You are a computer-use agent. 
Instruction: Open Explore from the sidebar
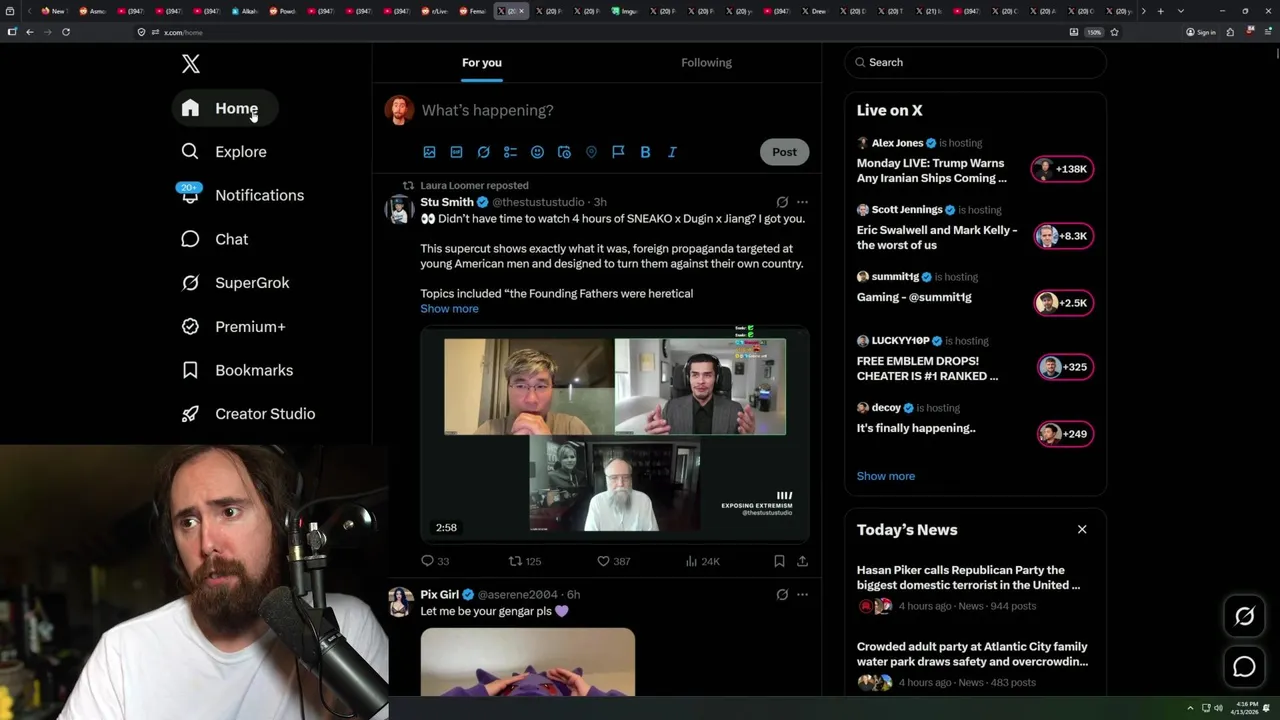click(x=225, y=152)
